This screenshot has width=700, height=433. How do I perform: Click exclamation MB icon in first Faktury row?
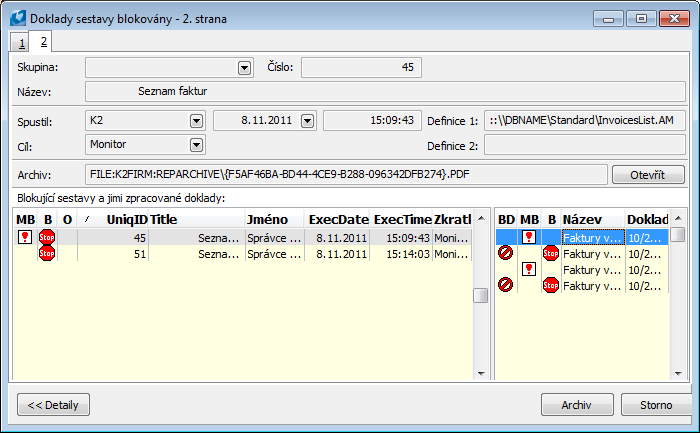coord(529,237)
